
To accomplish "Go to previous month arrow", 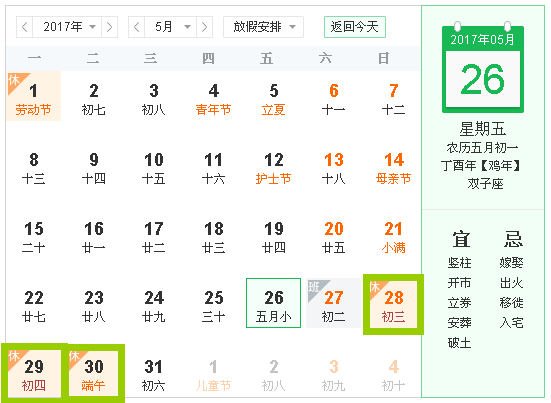I will click(137, 27).
